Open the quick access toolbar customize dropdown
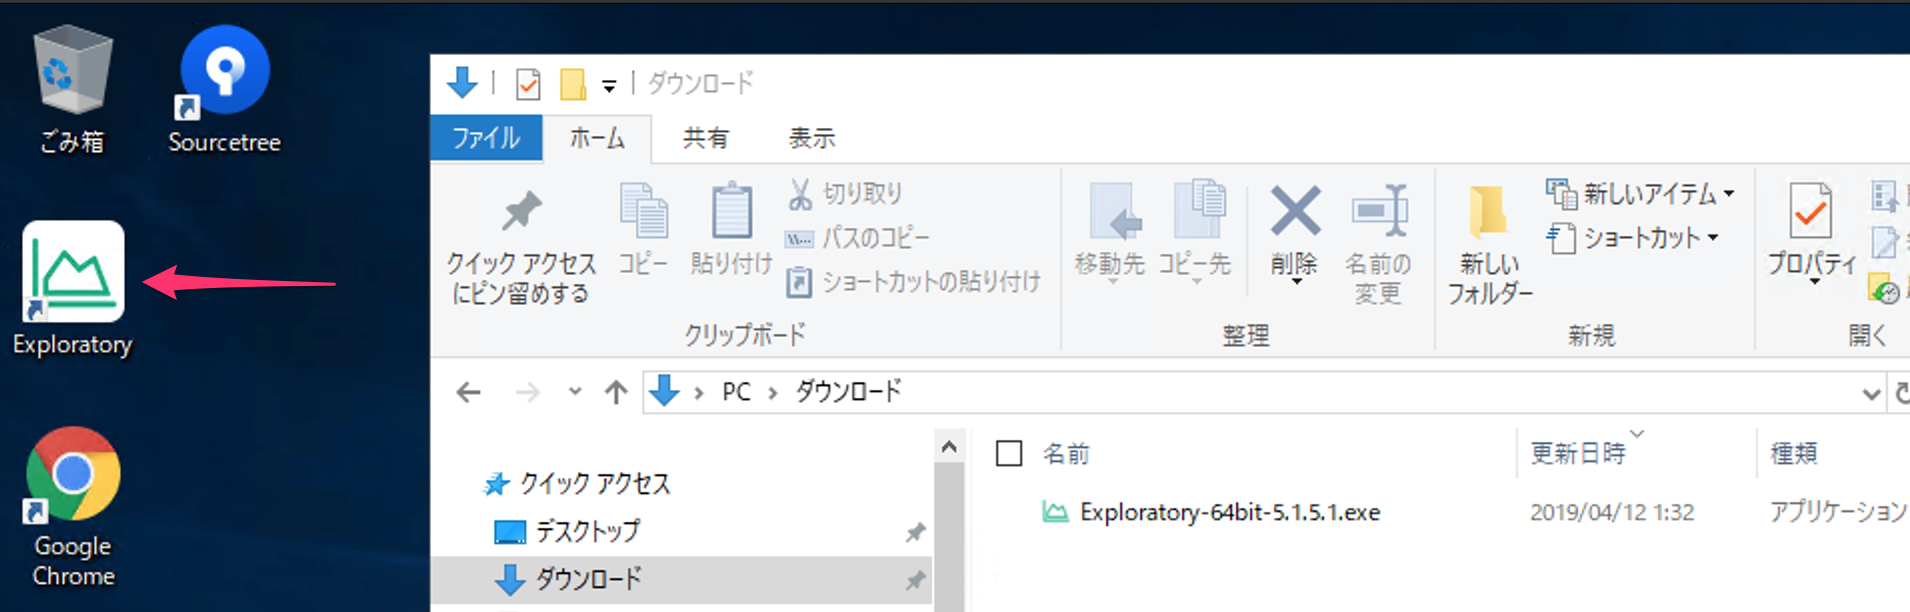The width and height of the screenshot is (1910, 612). tap(609, 86)
